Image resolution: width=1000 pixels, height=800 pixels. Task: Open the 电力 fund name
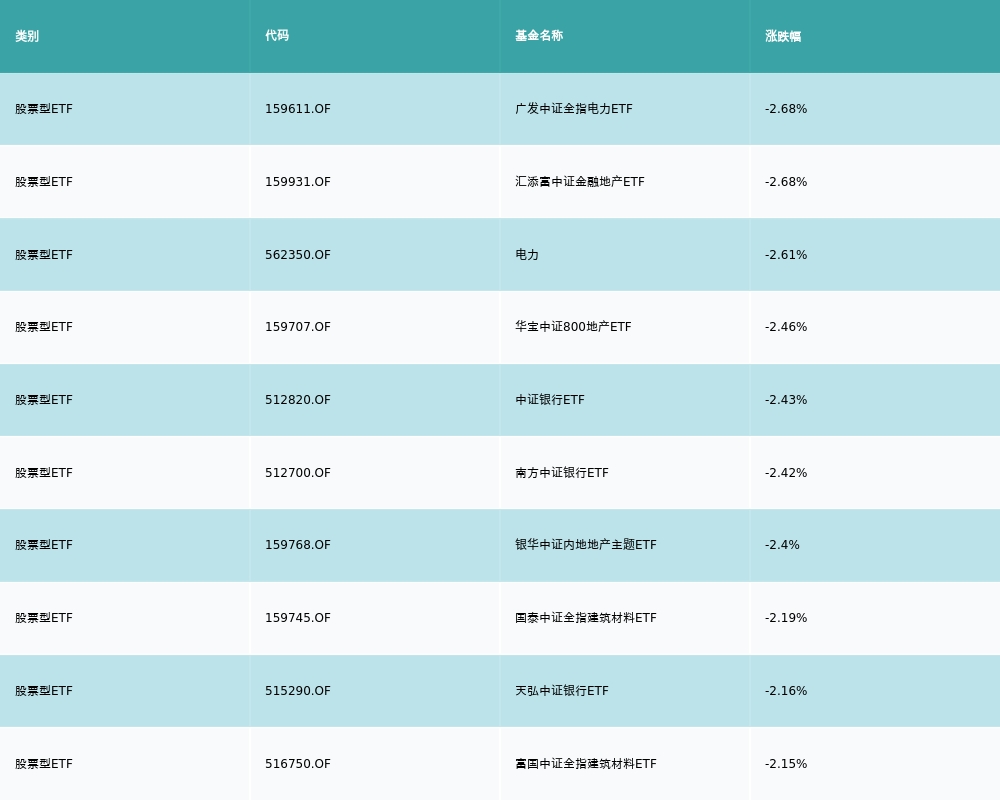pyautogui.click(x=527, y=255)
